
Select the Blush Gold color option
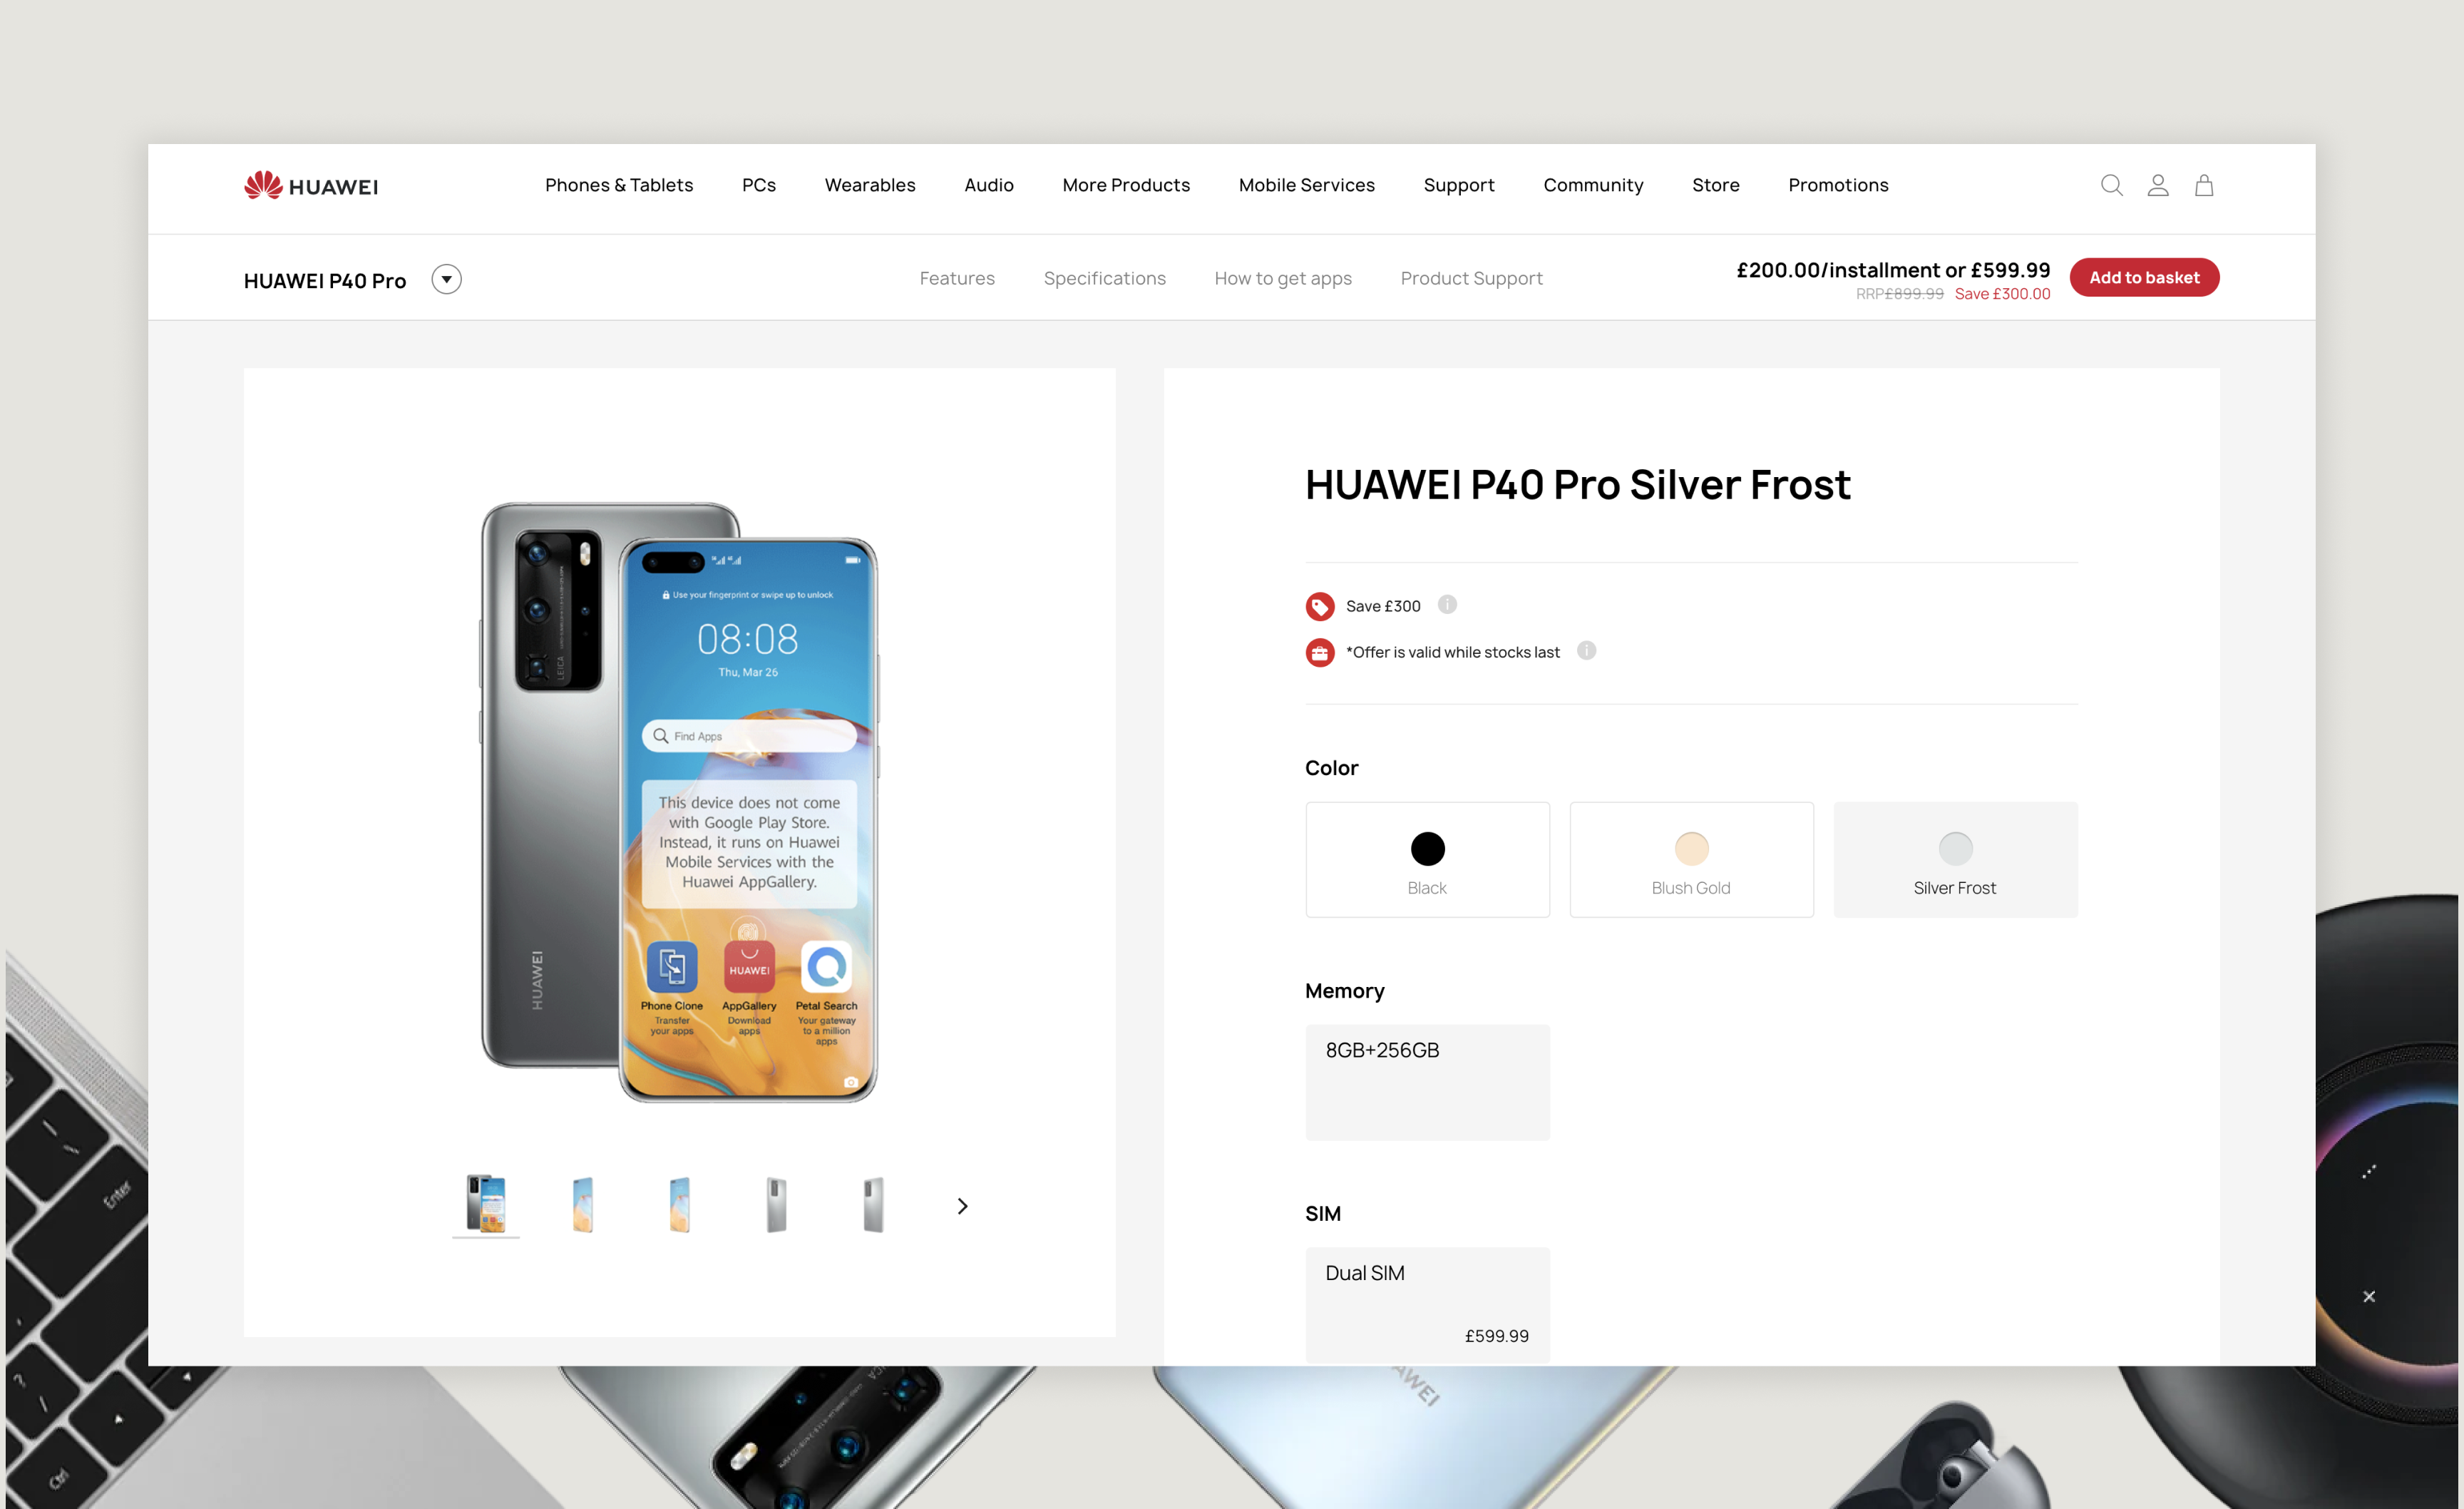1691,859
